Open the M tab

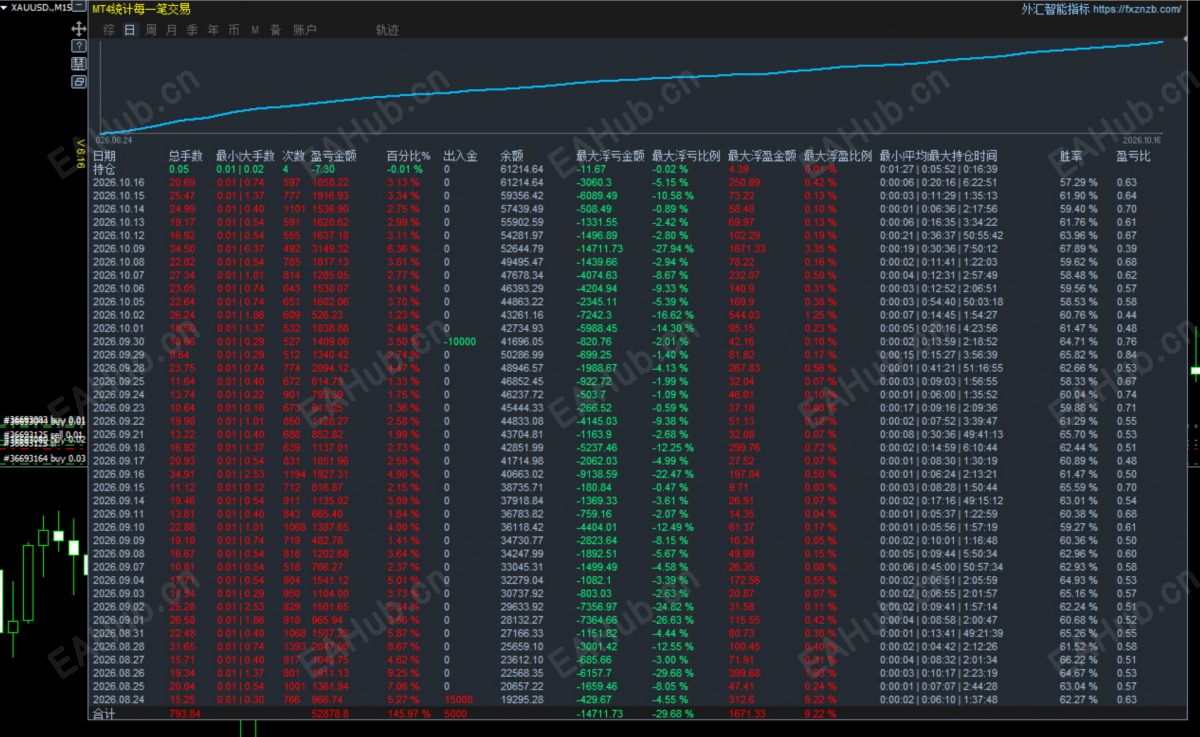255,30
